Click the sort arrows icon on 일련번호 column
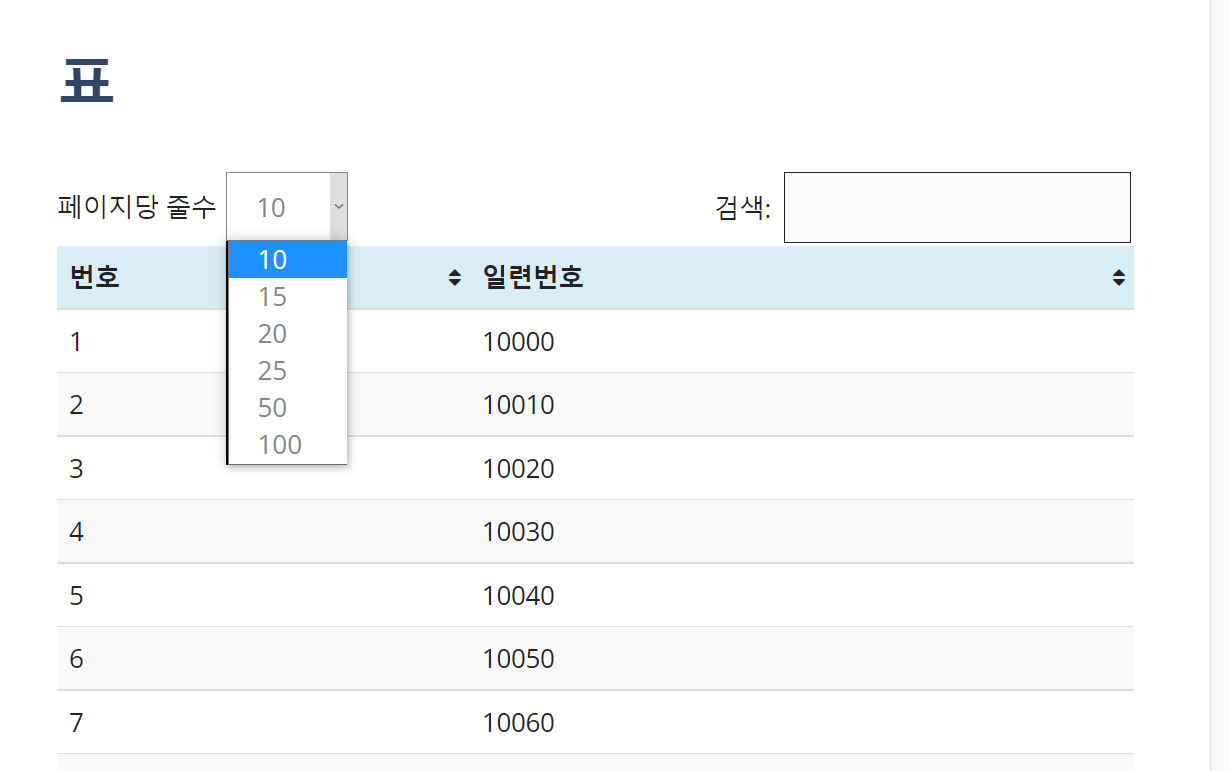Image resolution: width=1230 pixels, height=771 pixels. (x=1117, y=276)
